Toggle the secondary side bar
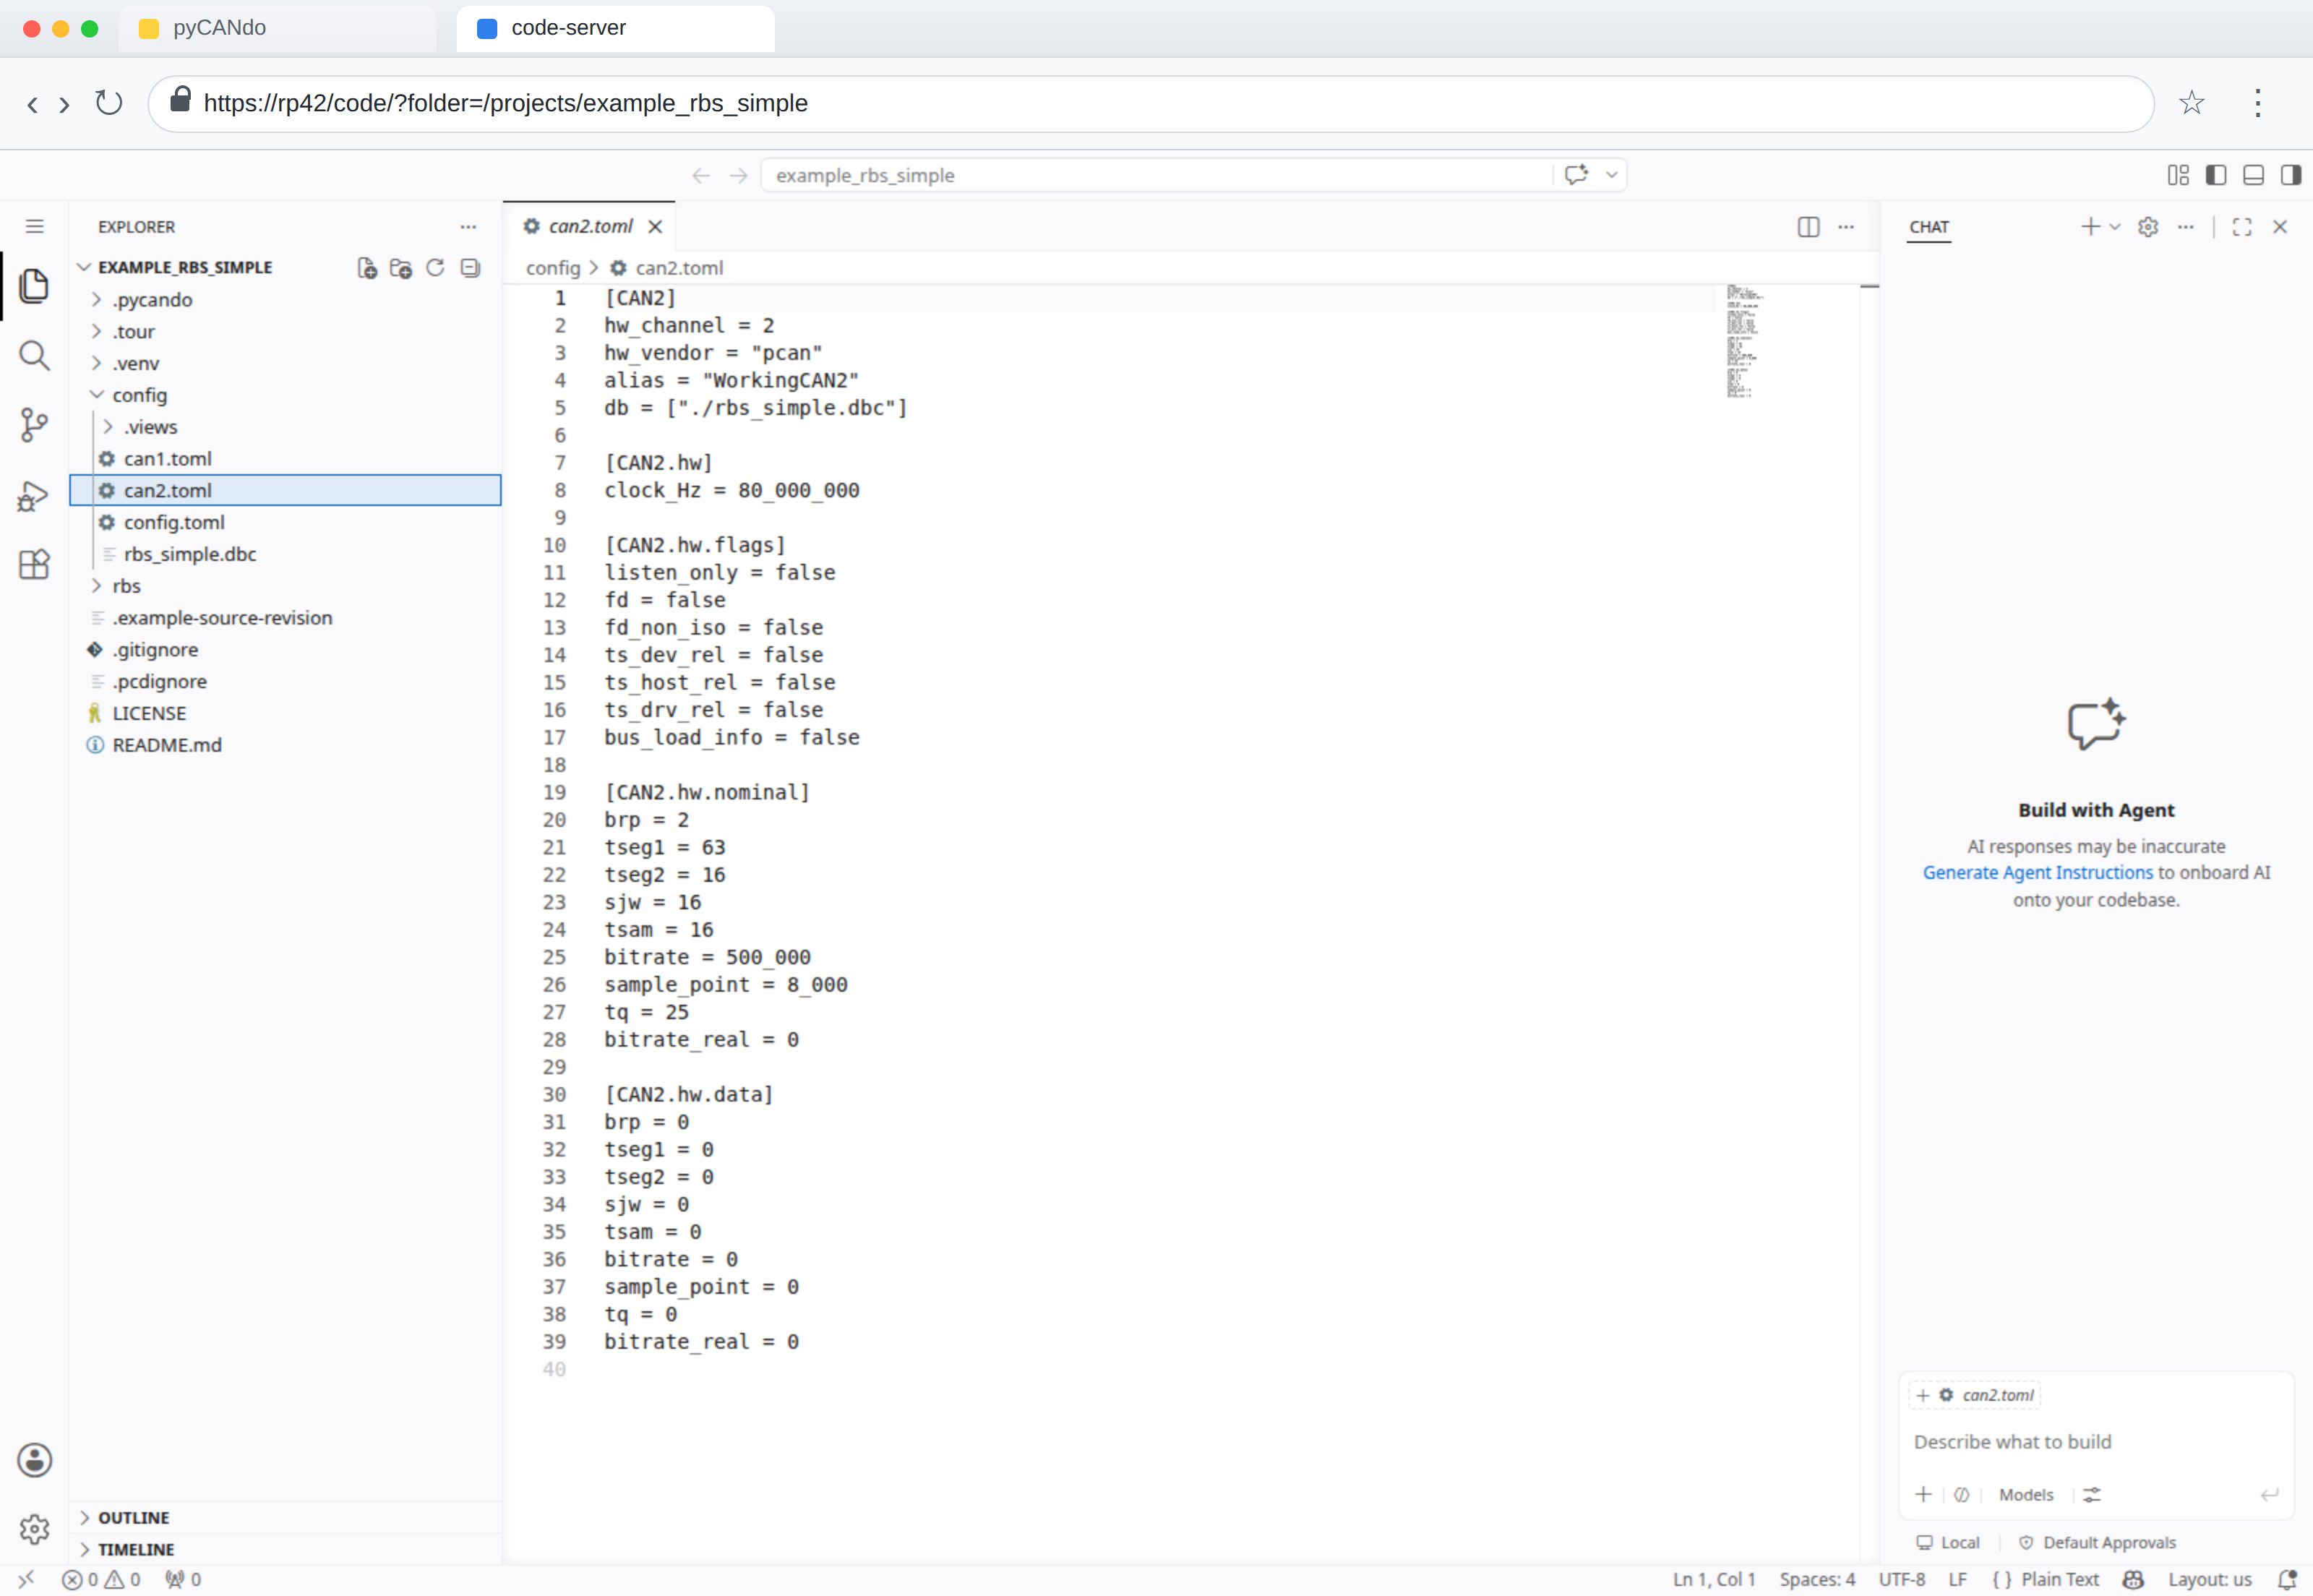2313x1596 pixels. tap(2291, 175)
